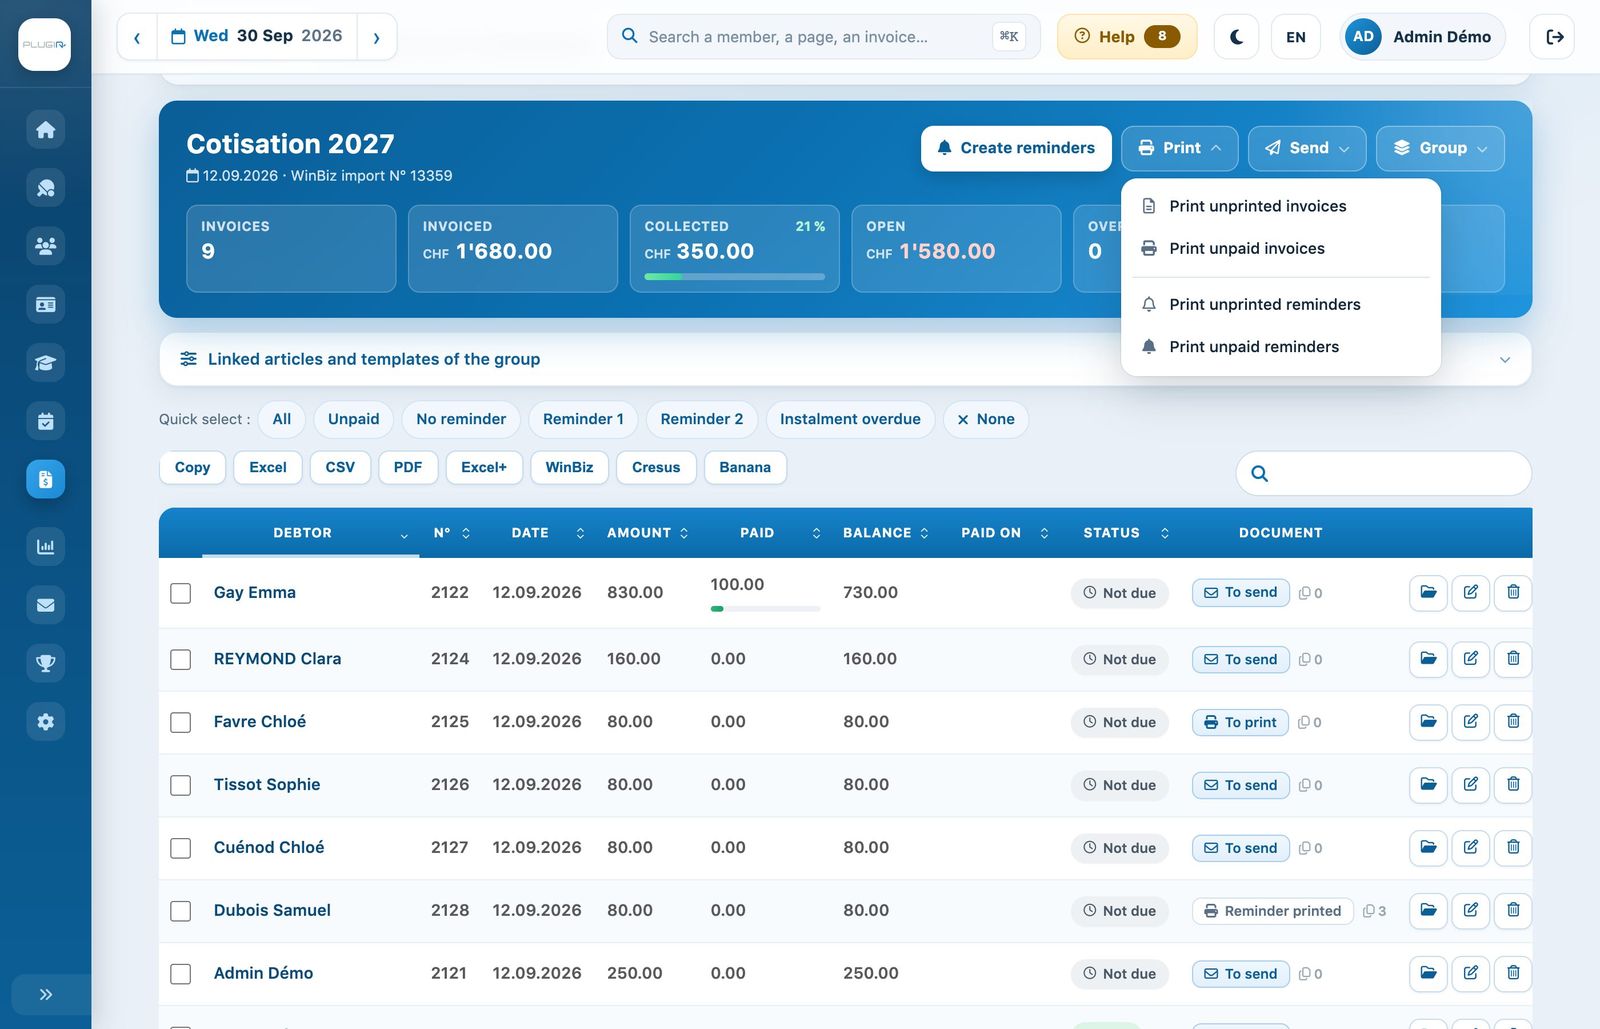
Task: Sort table by Status column
Action: pyautogui.click(x=1125, y=533)
